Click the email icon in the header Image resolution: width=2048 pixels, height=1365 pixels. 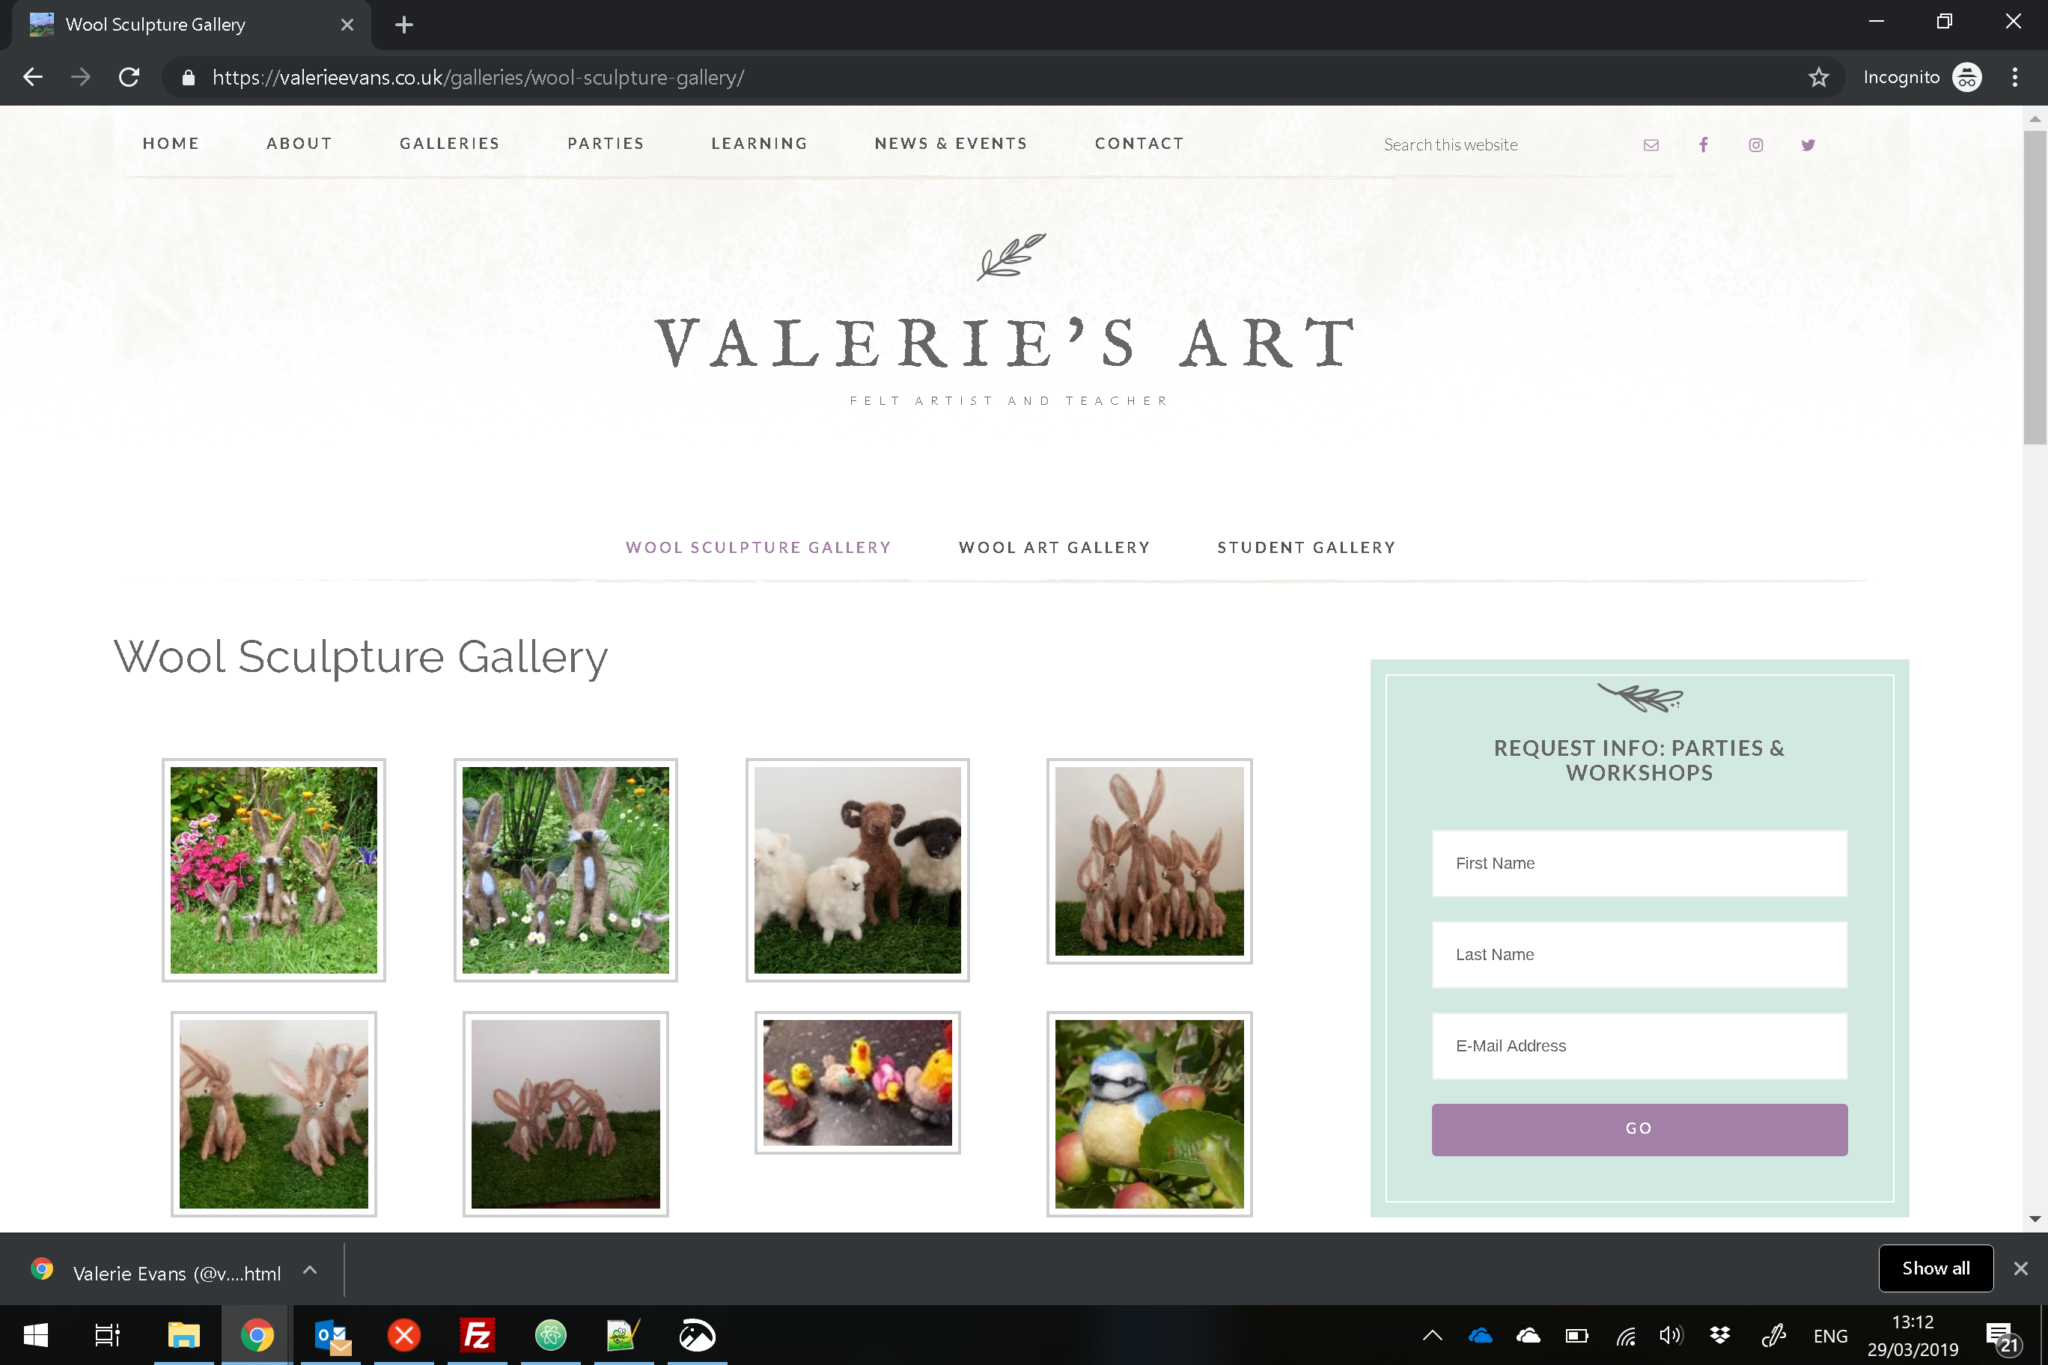click(1651, 143)
